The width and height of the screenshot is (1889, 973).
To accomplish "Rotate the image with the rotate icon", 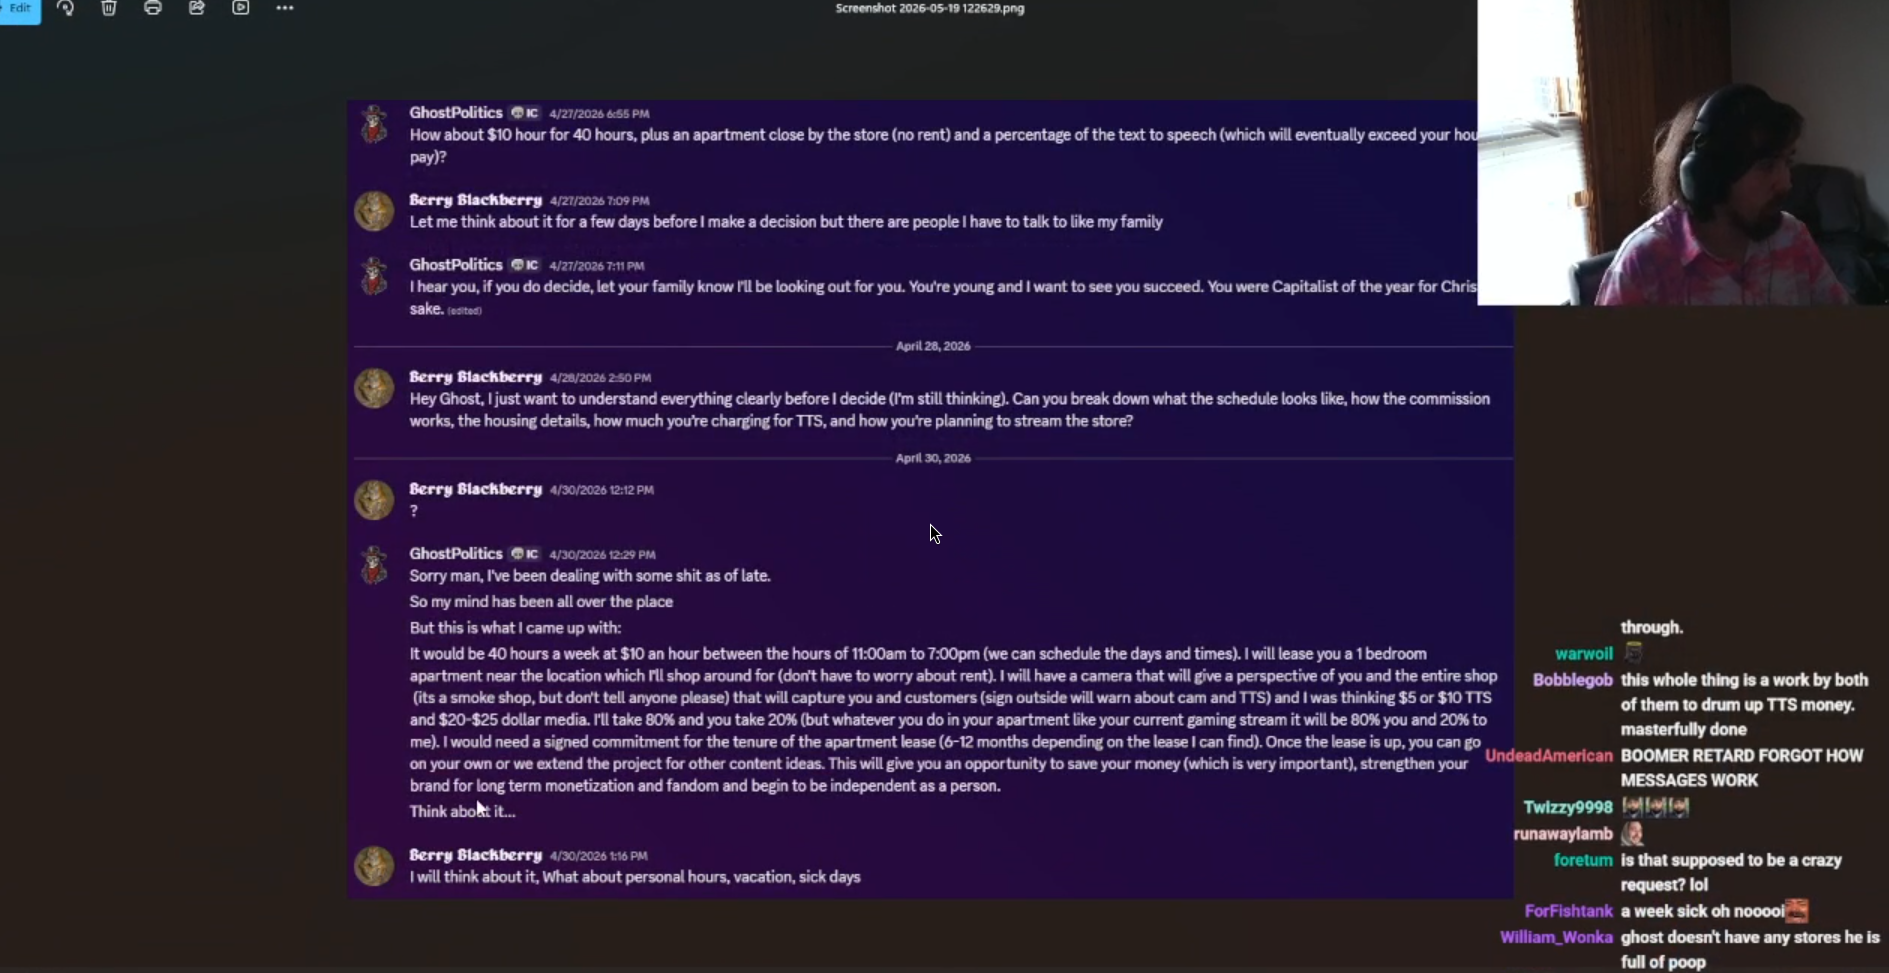I will point(66,8).
